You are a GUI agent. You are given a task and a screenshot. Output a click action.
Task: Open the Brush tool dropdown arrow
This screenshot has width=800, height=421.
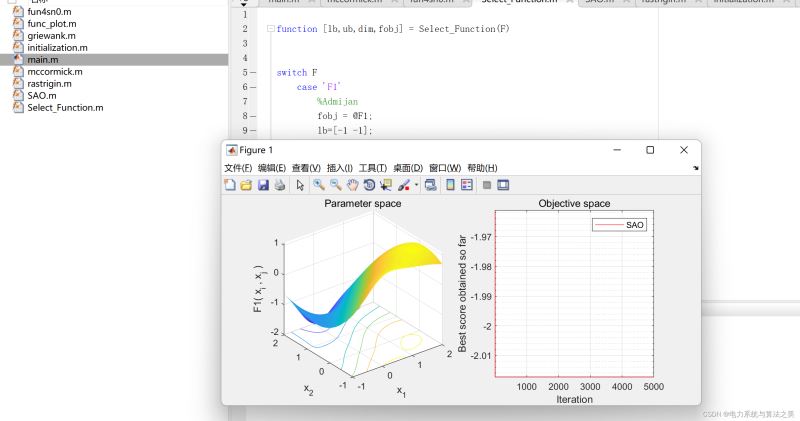415,186
